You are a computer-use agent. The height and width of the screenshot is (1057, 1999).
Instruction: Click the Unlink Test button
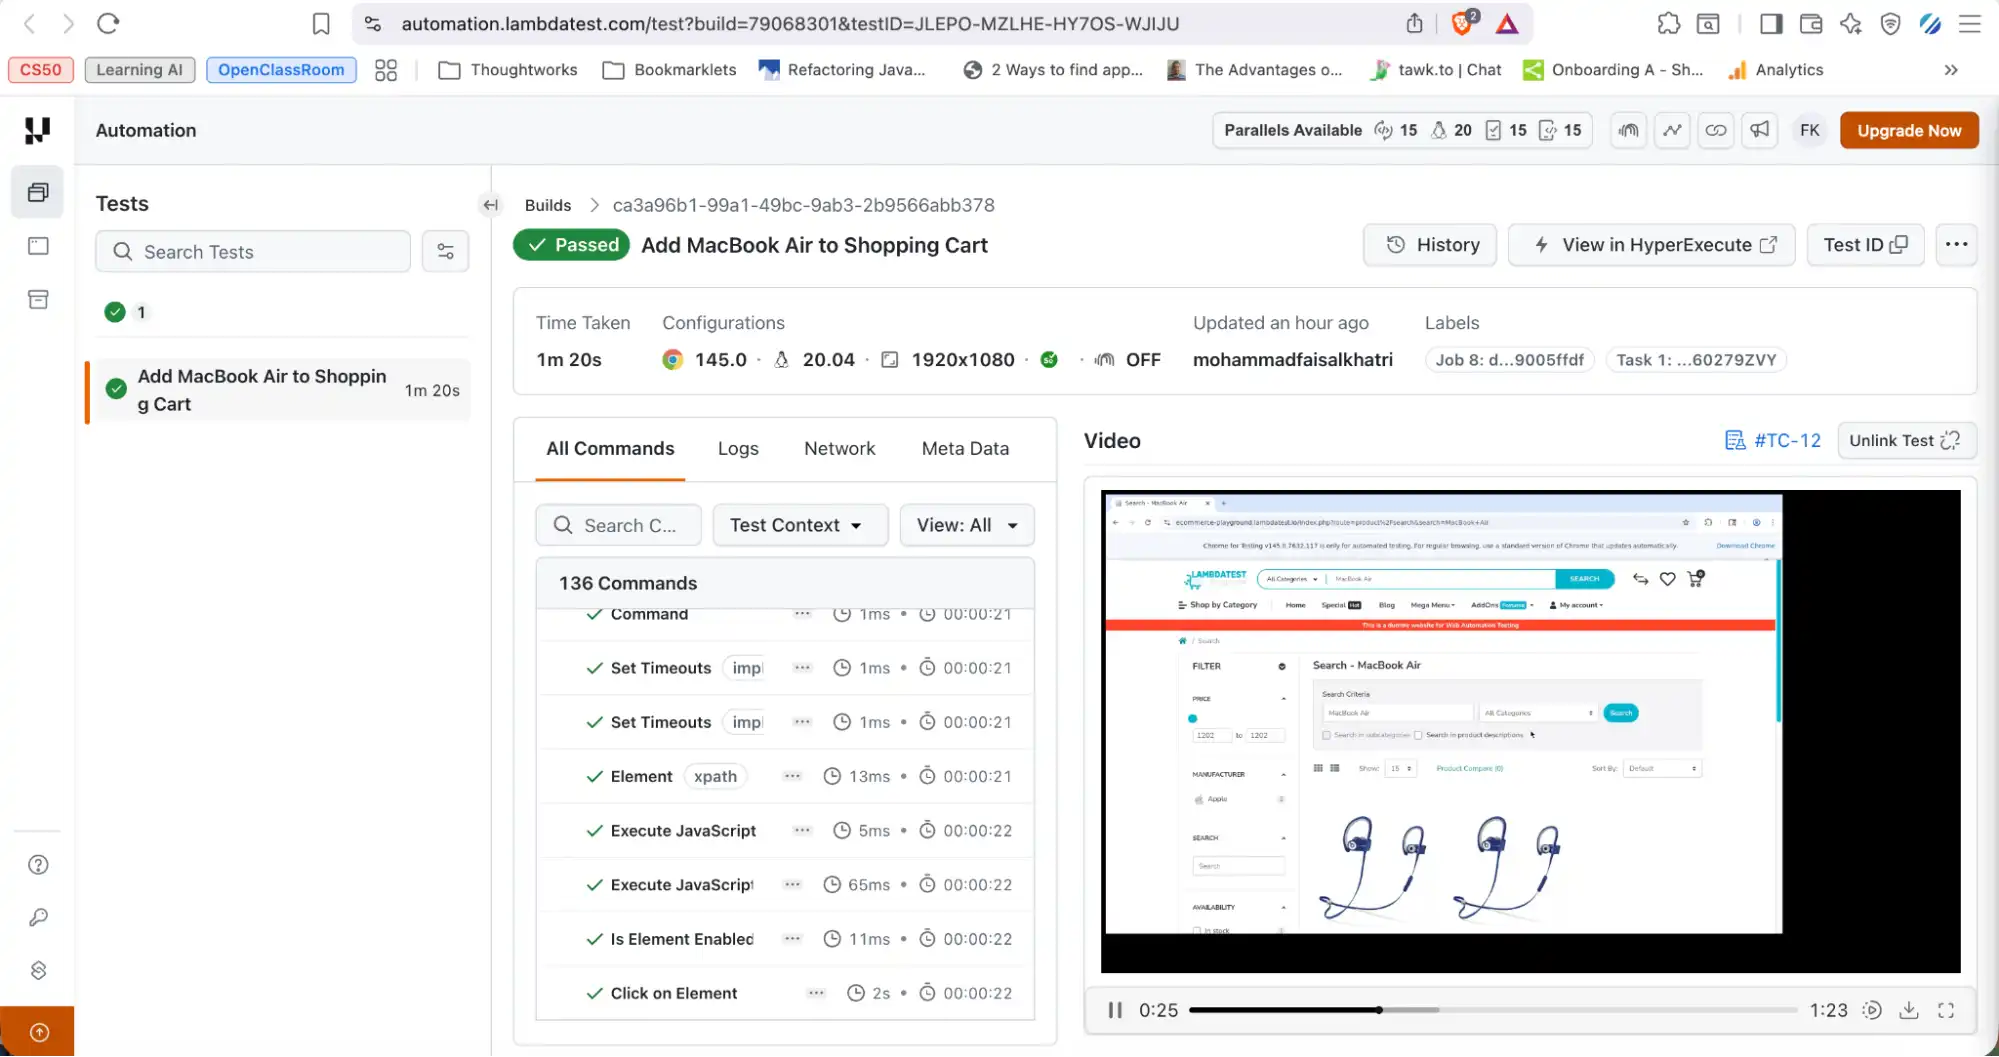(x=1906, y=441)
